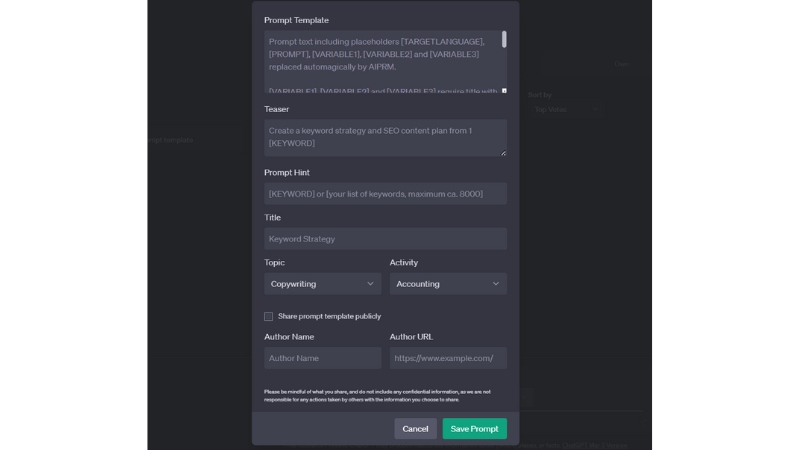The height and width of the screenshot is (450, 800).
Task: Click the Prompt Template scrollbar down arrow
Action: [x=504, y=91]
